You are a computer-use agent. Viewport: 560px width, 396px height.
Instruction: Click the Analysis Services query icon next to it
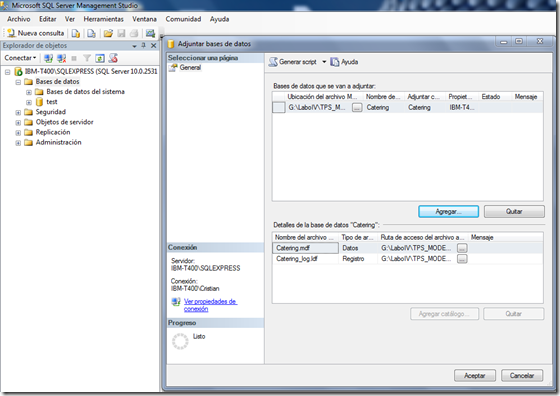click(91, 34)
